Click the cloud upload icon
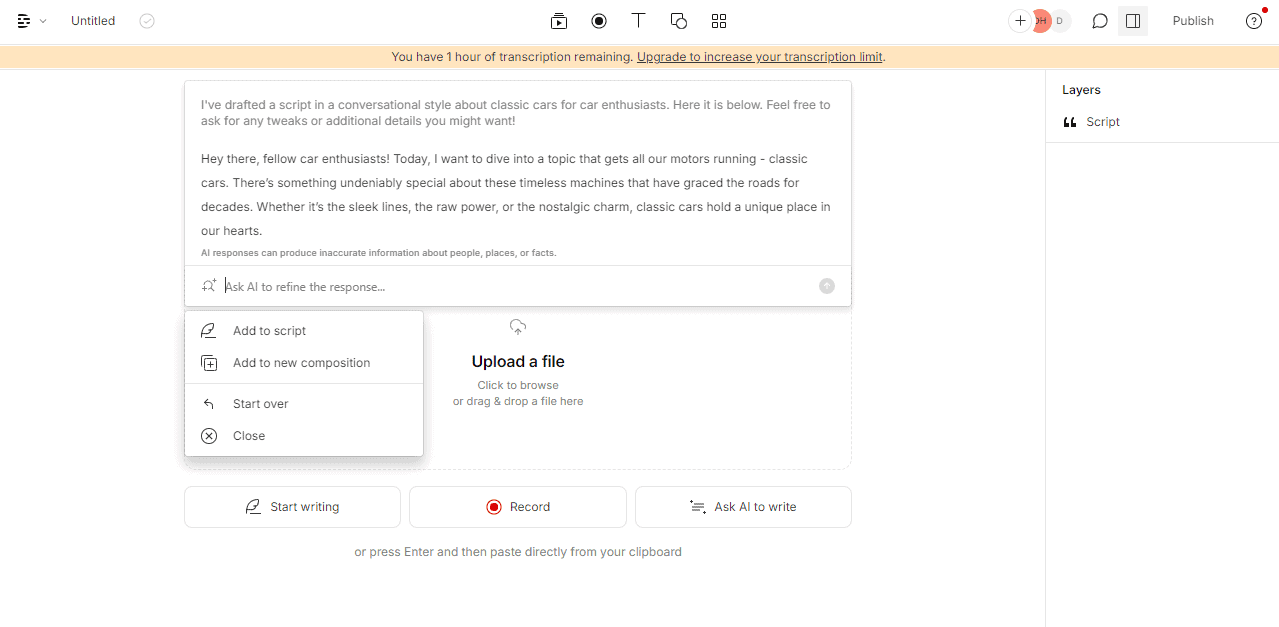Image resolution: width=1279 pixels, height=627 pixels. pos(518,327)
